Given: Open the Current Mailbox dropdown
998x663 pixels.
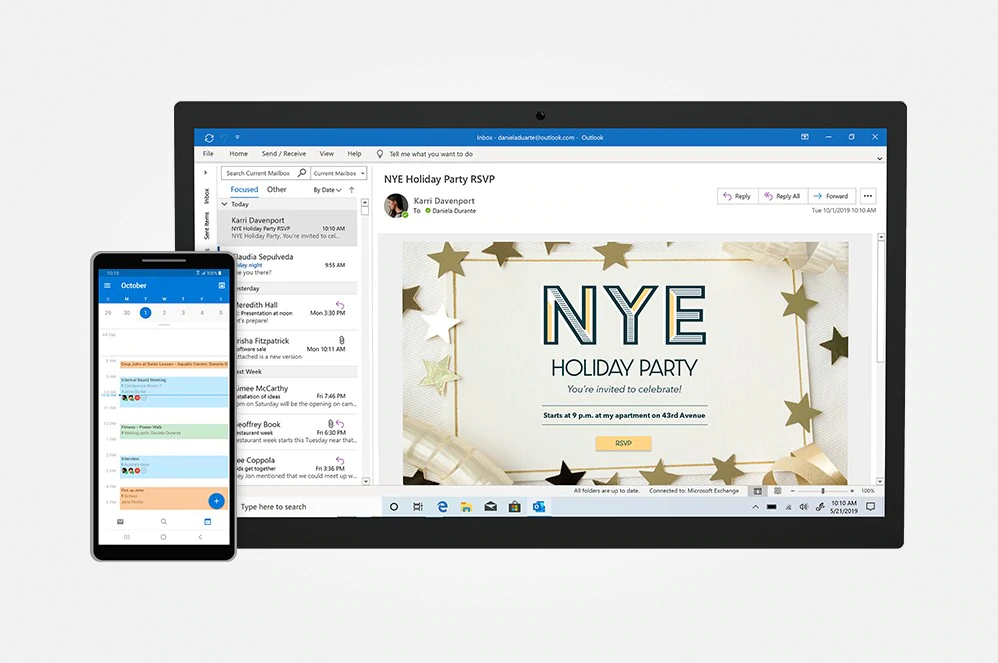Looking at the screenshot, I should 362,172.
